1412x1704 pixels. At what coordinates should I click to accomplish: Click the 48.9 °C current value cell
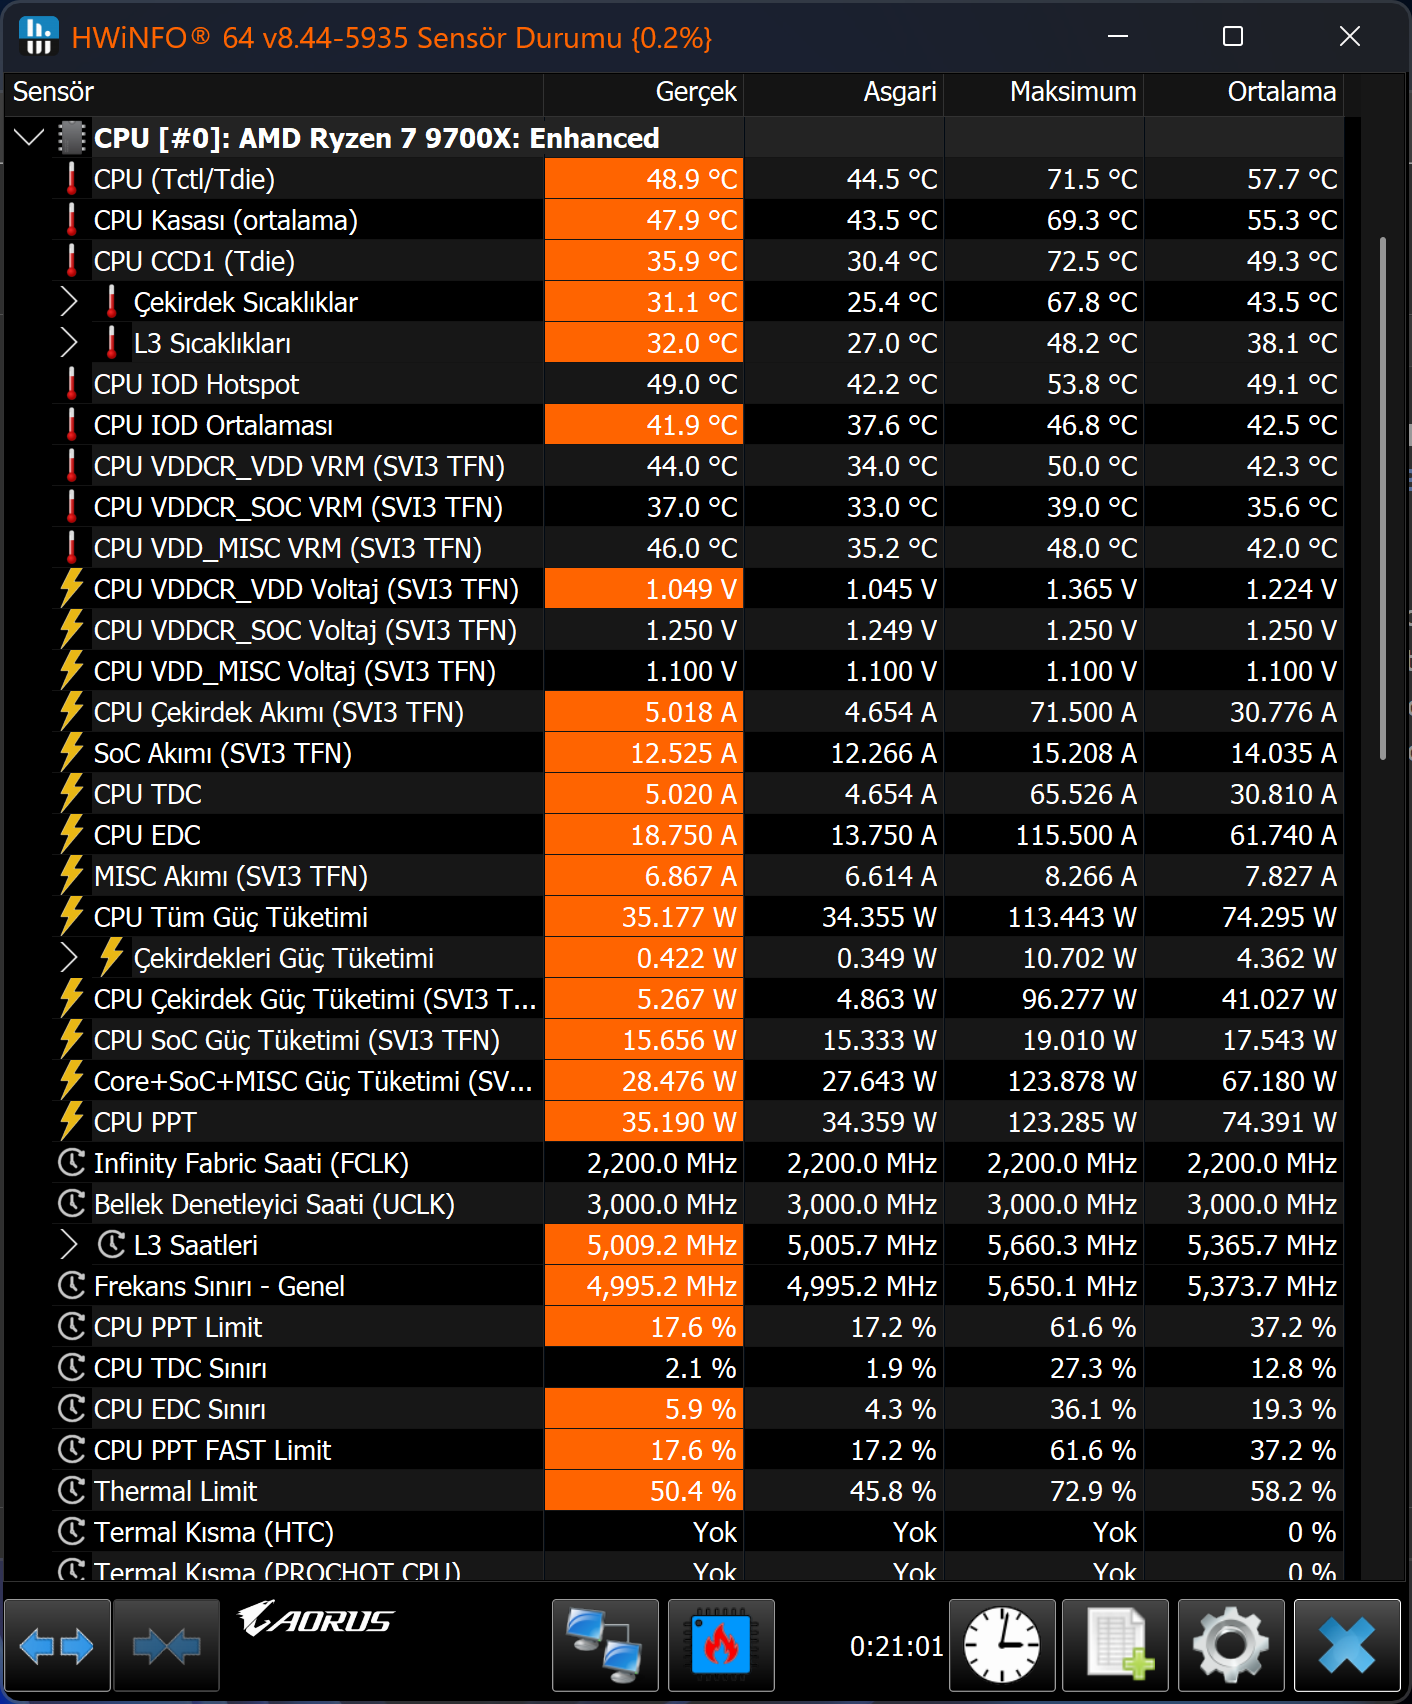(644, 179)
